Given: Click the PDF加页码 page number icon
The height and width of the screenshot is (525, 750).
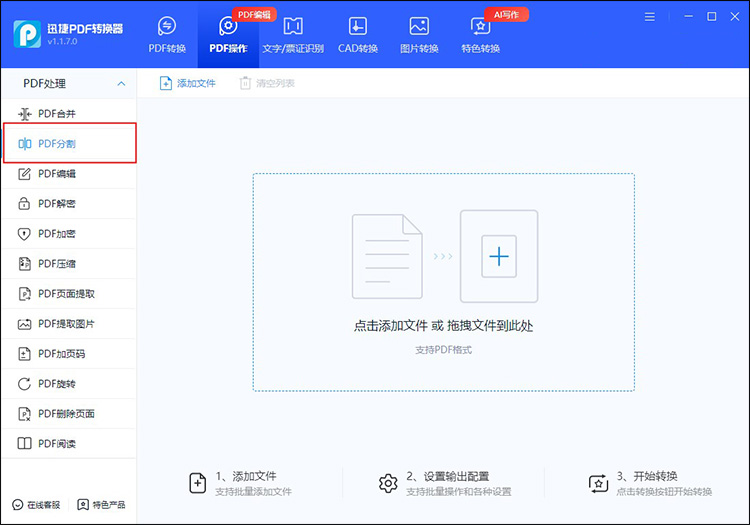Looking at the screenshot, I should [24, 354].
